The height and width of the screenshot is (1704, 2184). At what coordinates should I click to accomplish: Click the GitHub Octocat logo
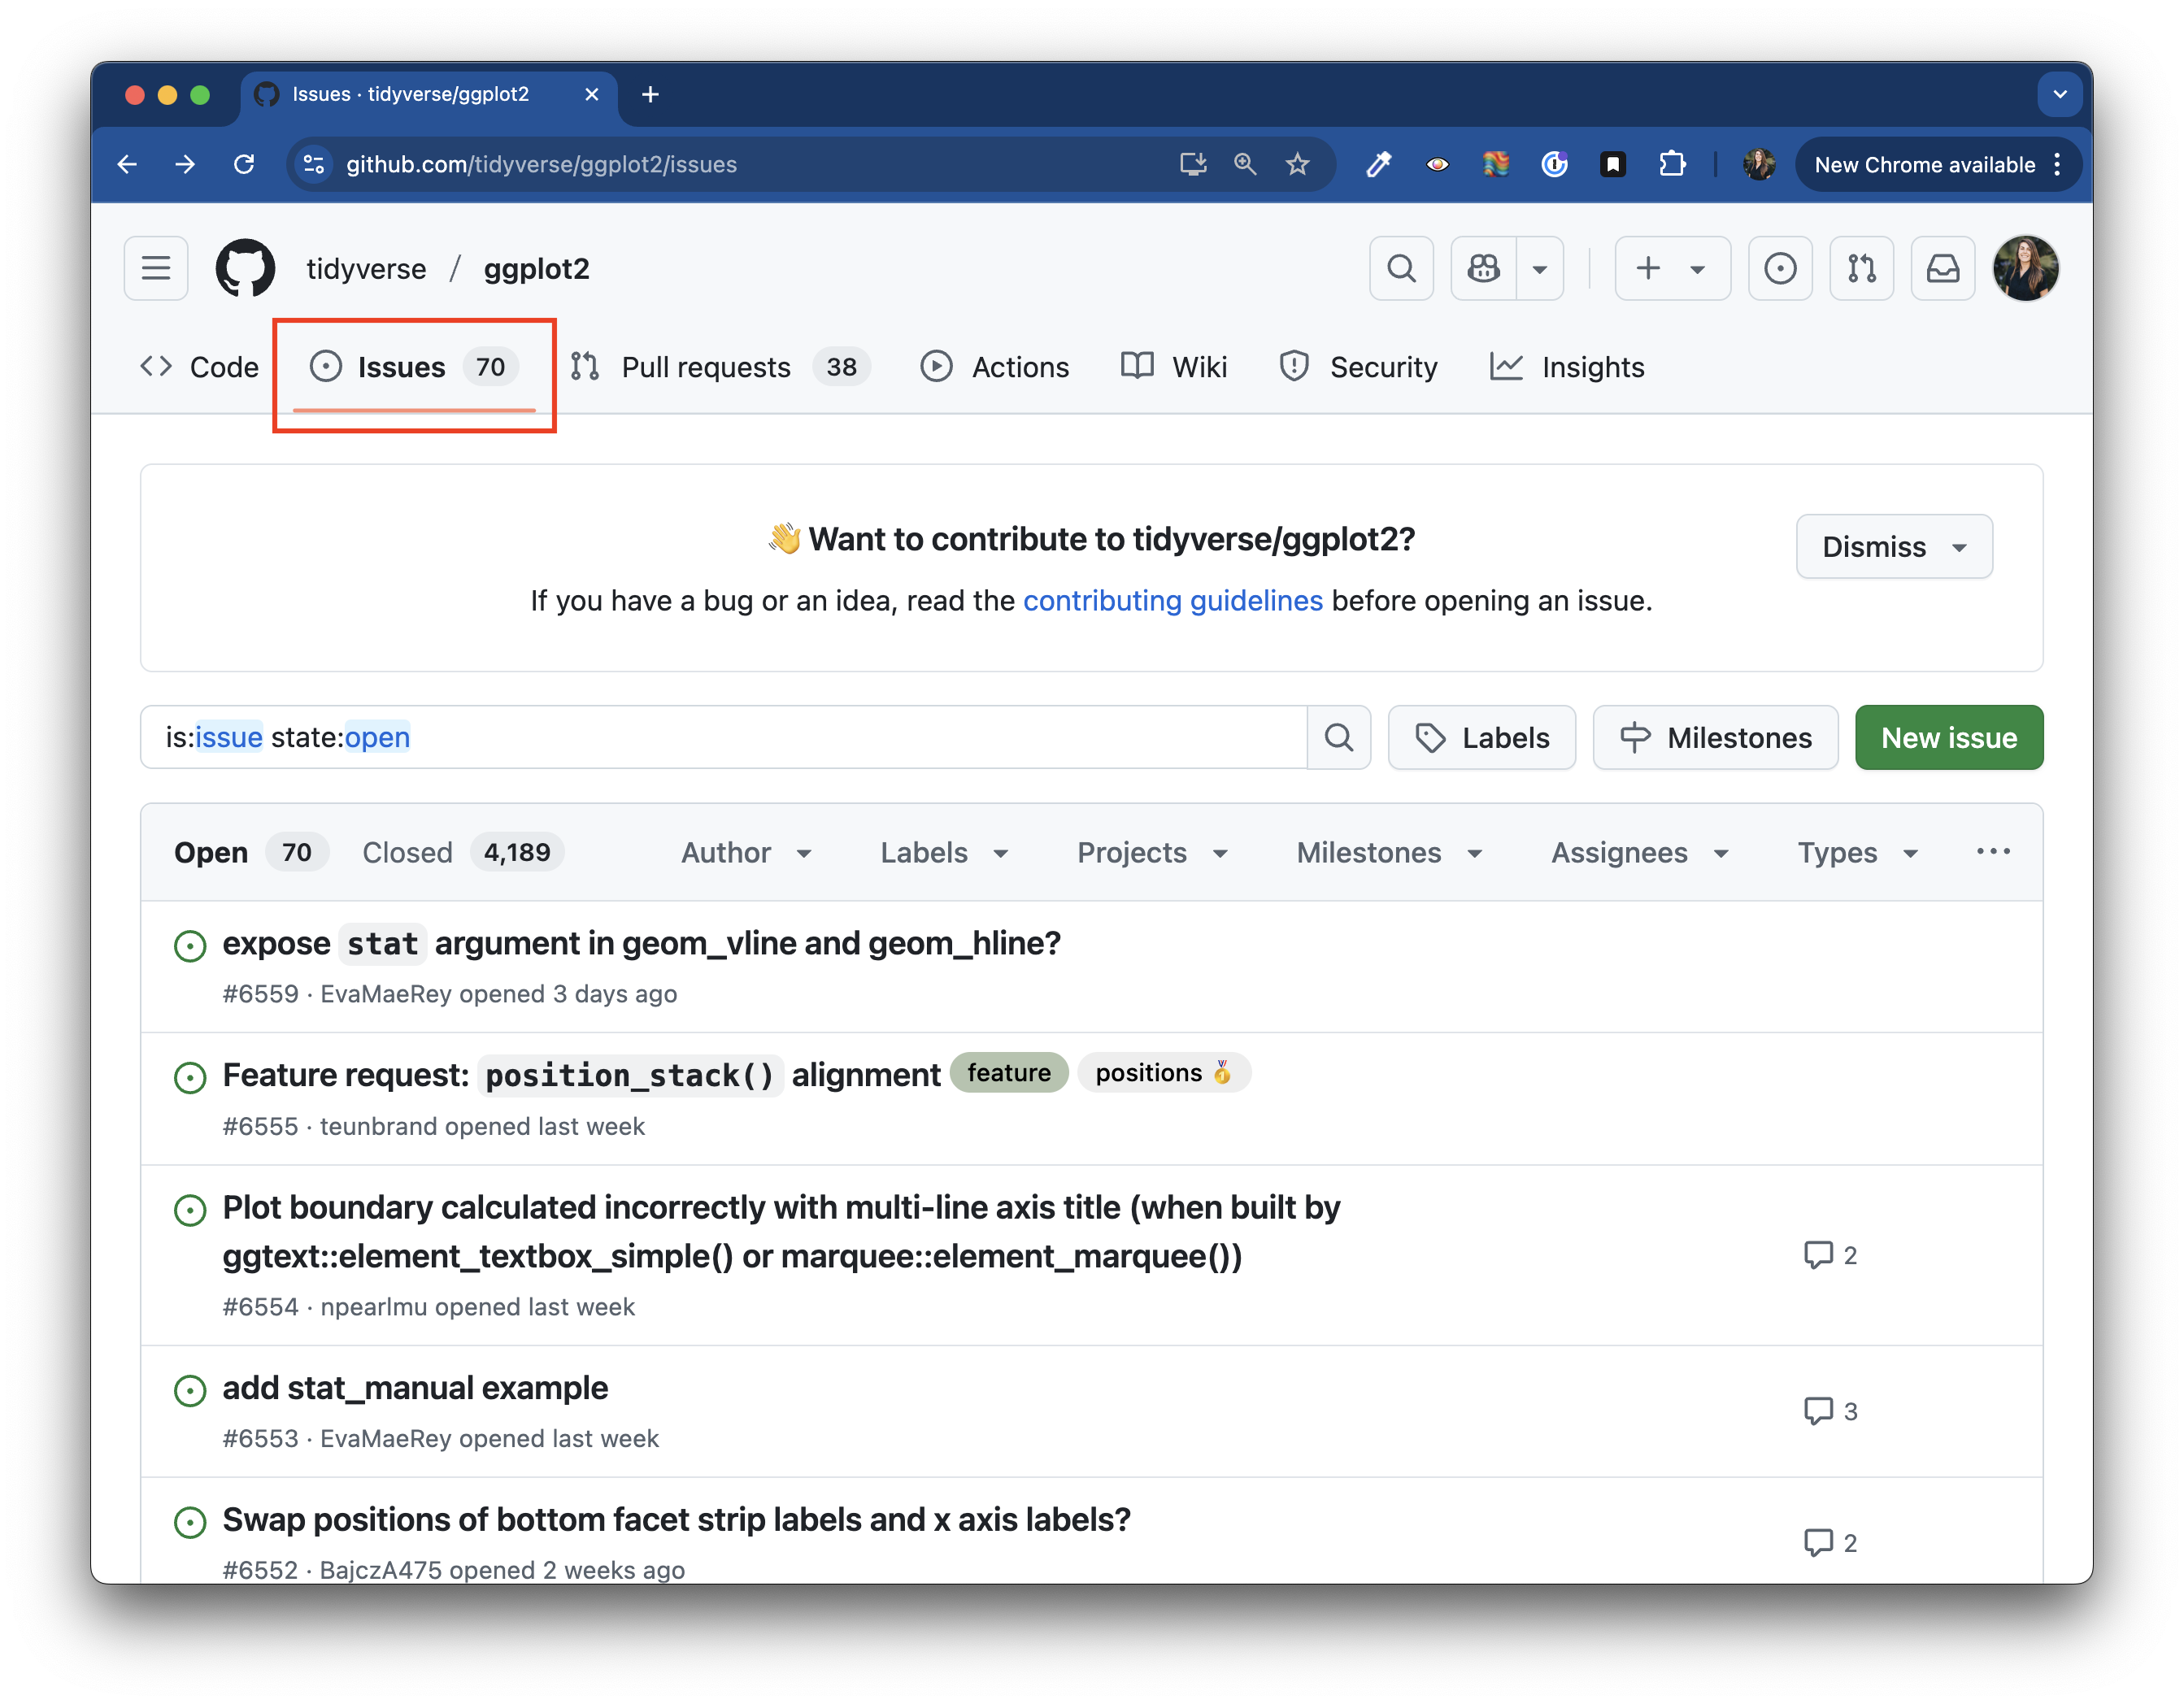(x=245, y=268)
